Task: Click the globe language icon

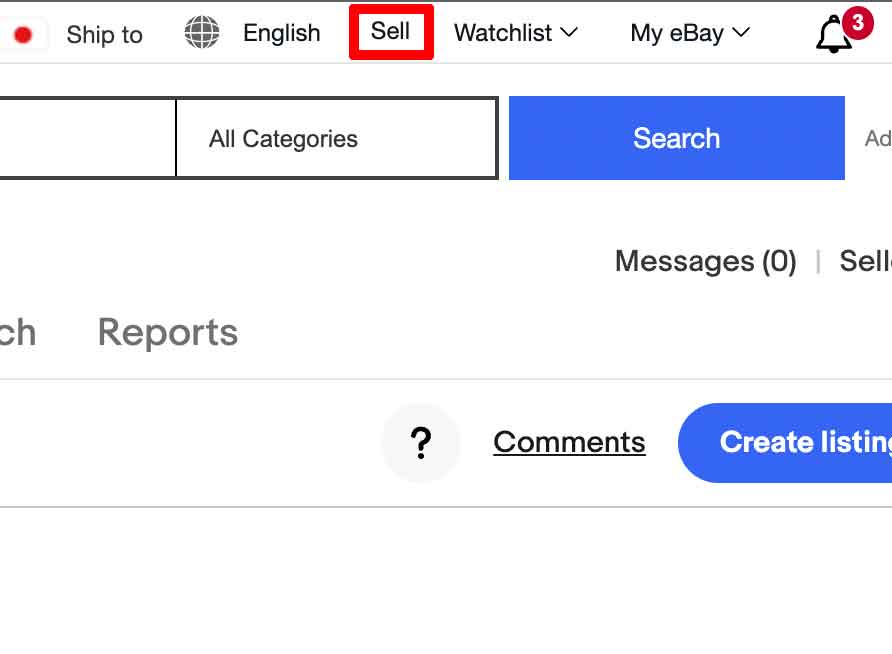Action: pos(202,33)
